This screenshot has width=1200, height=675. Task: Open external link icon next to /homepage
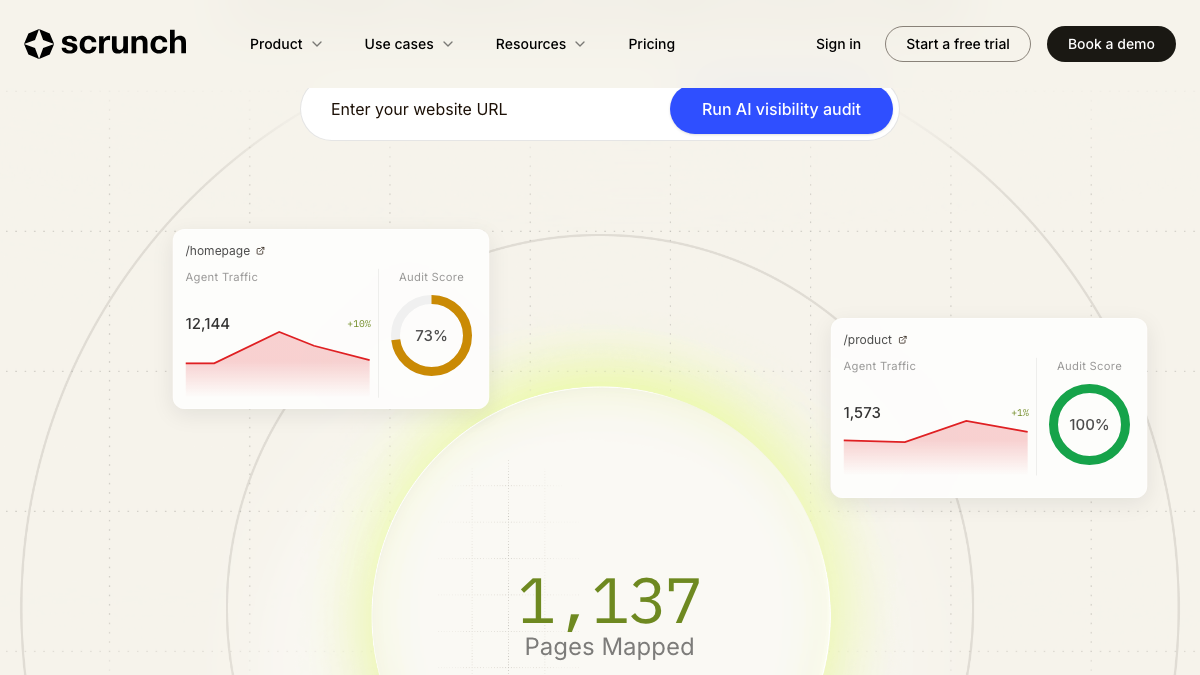261,251
